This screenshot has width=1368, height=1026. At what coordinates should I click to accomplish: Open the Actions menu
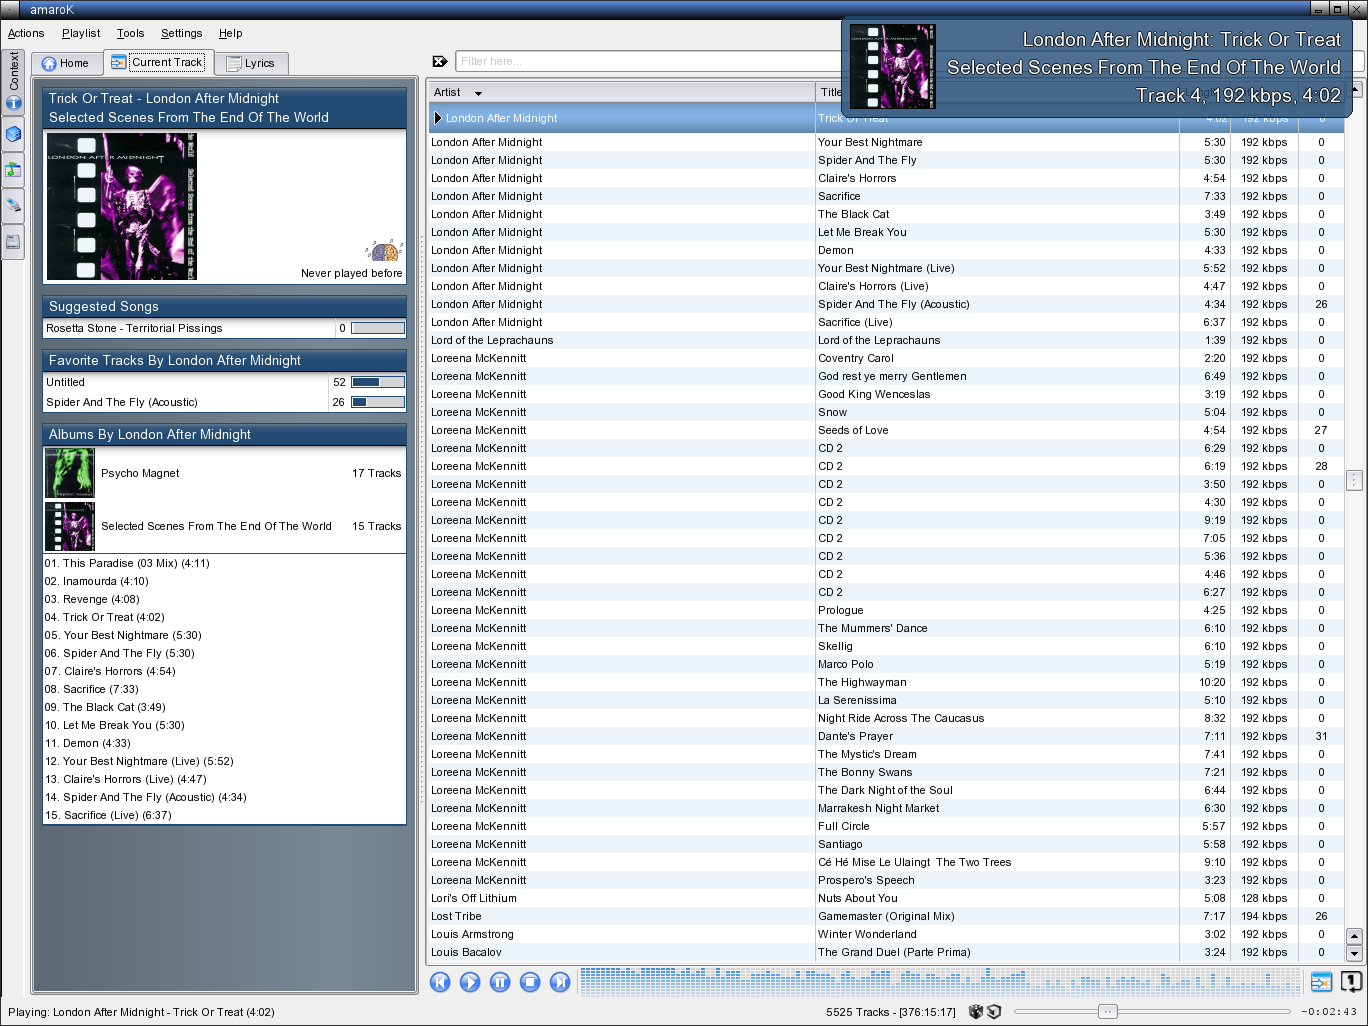[x=26, y=33]
